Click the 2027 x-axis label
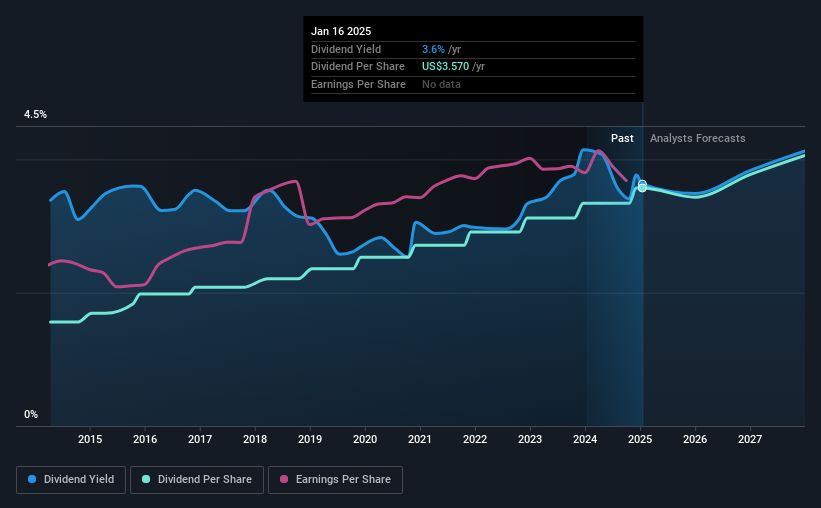The height and width of the screenshot is (508, 821). (750, 439)
